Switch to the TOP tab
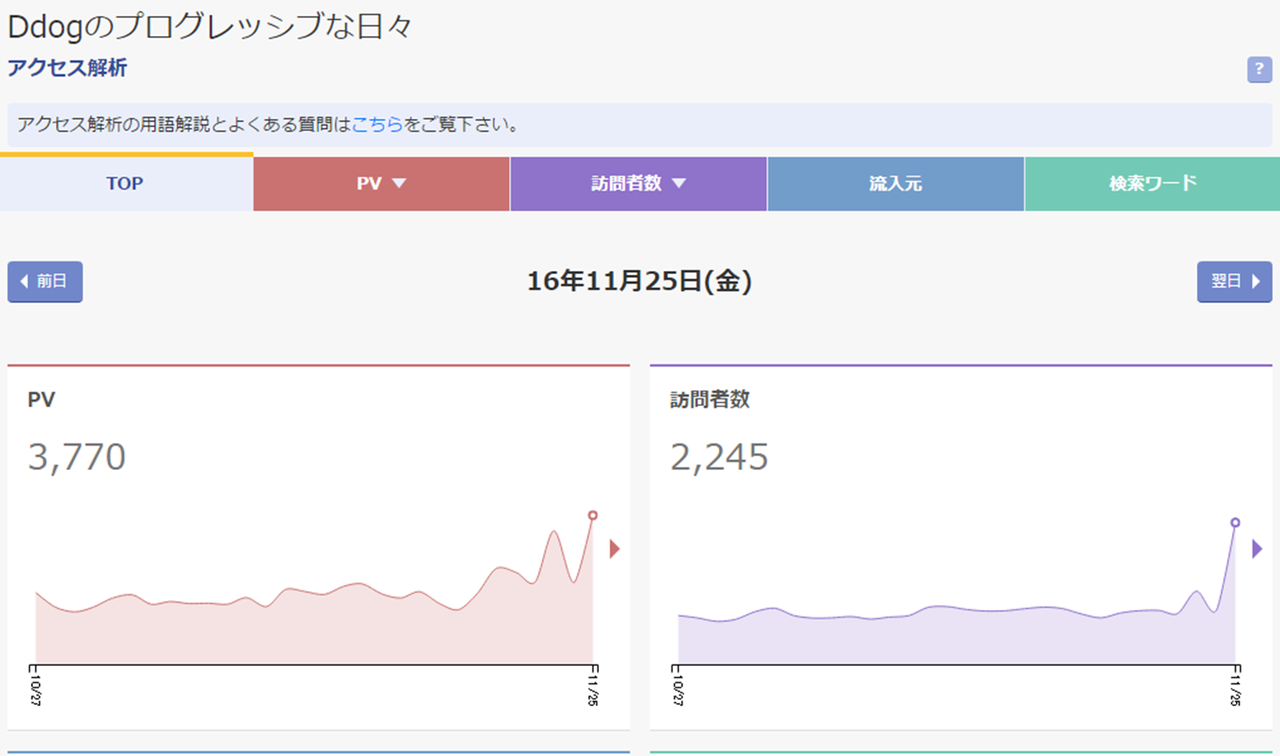Screen dimensions: 1280x756 click(124, 183)
